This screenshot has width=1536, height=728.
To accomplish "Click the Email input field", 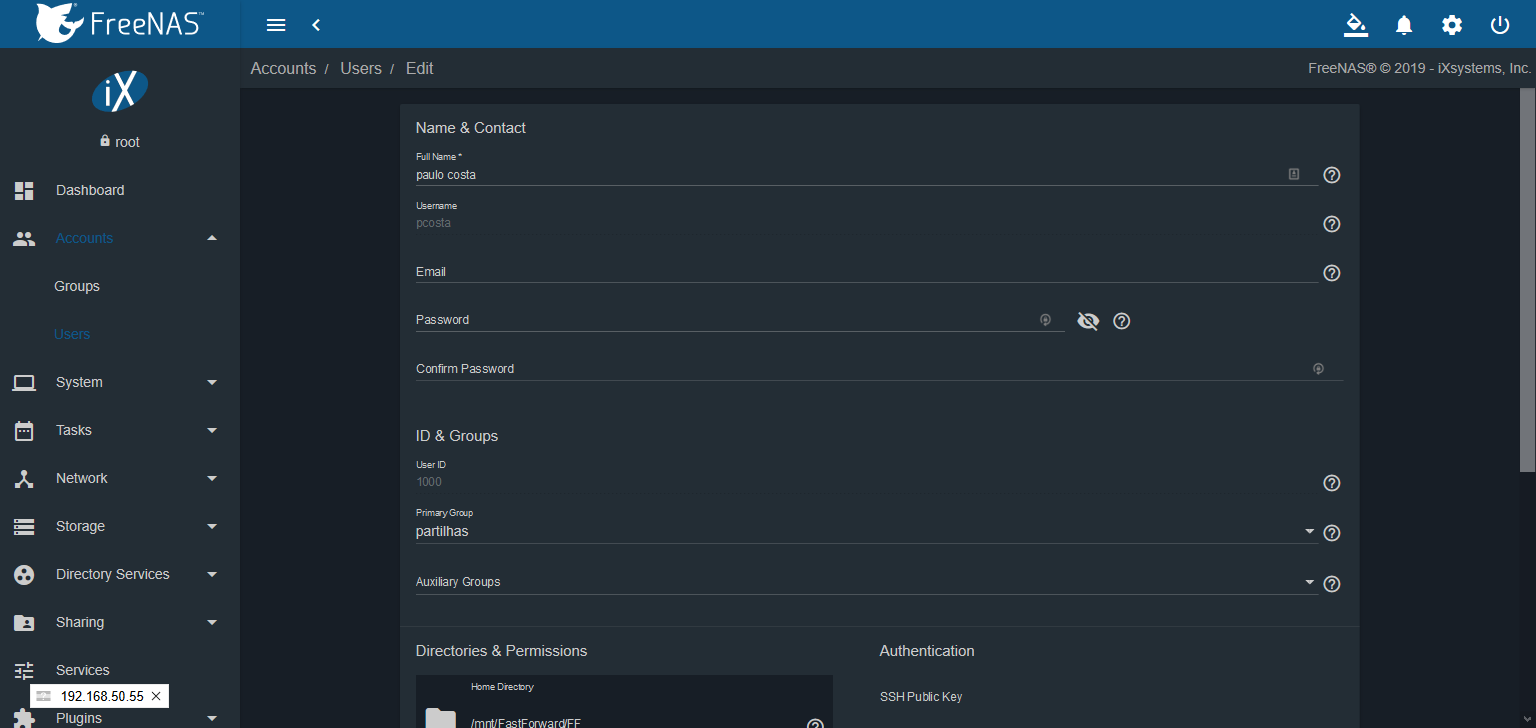I will [866, 272].
